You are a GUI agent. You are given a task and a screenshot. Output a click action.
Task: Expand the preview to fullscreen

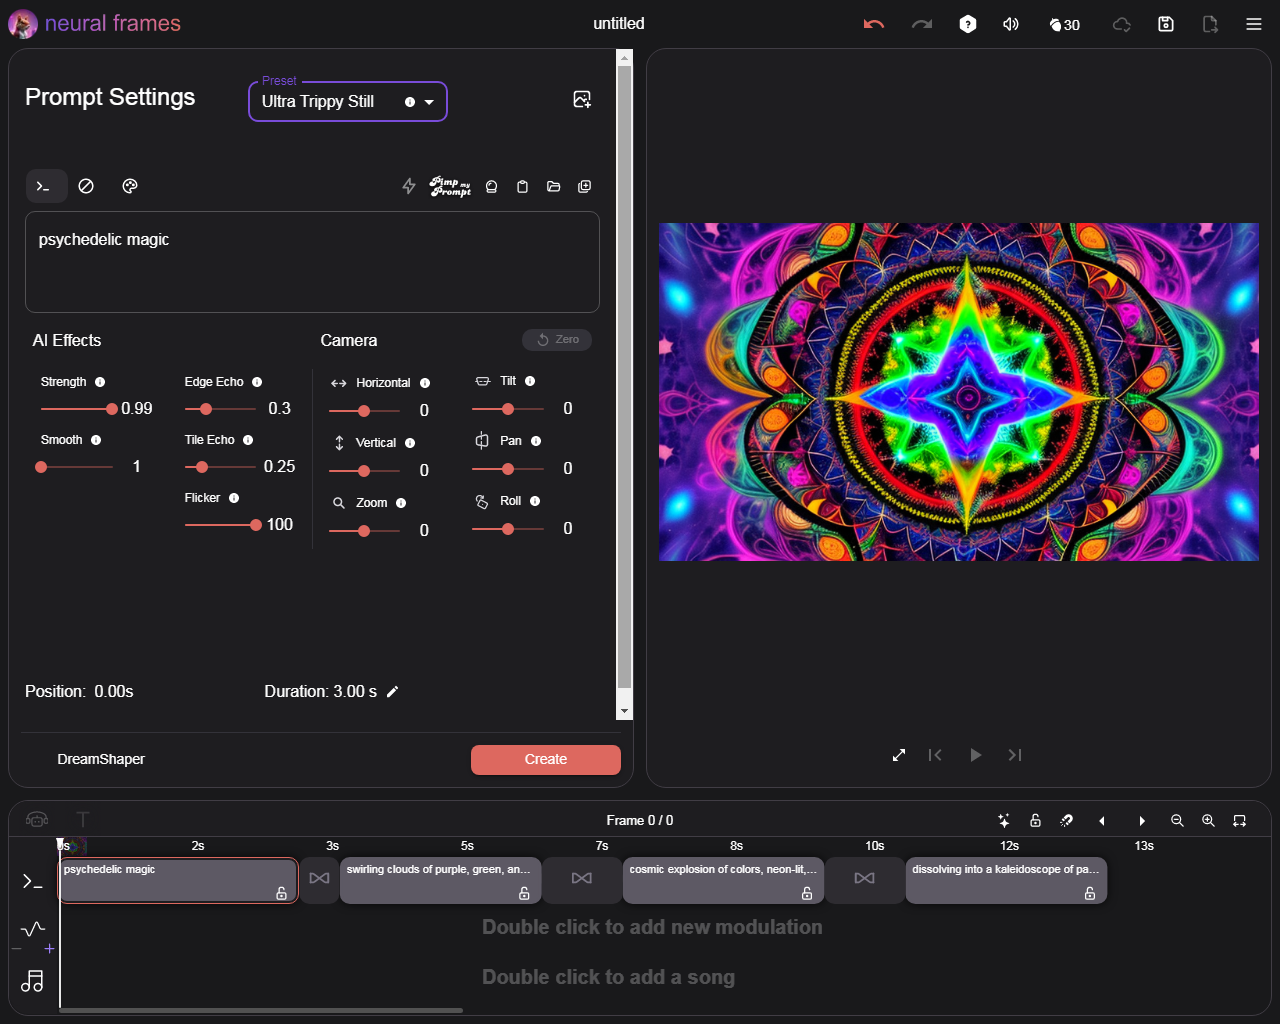(899, 755)
